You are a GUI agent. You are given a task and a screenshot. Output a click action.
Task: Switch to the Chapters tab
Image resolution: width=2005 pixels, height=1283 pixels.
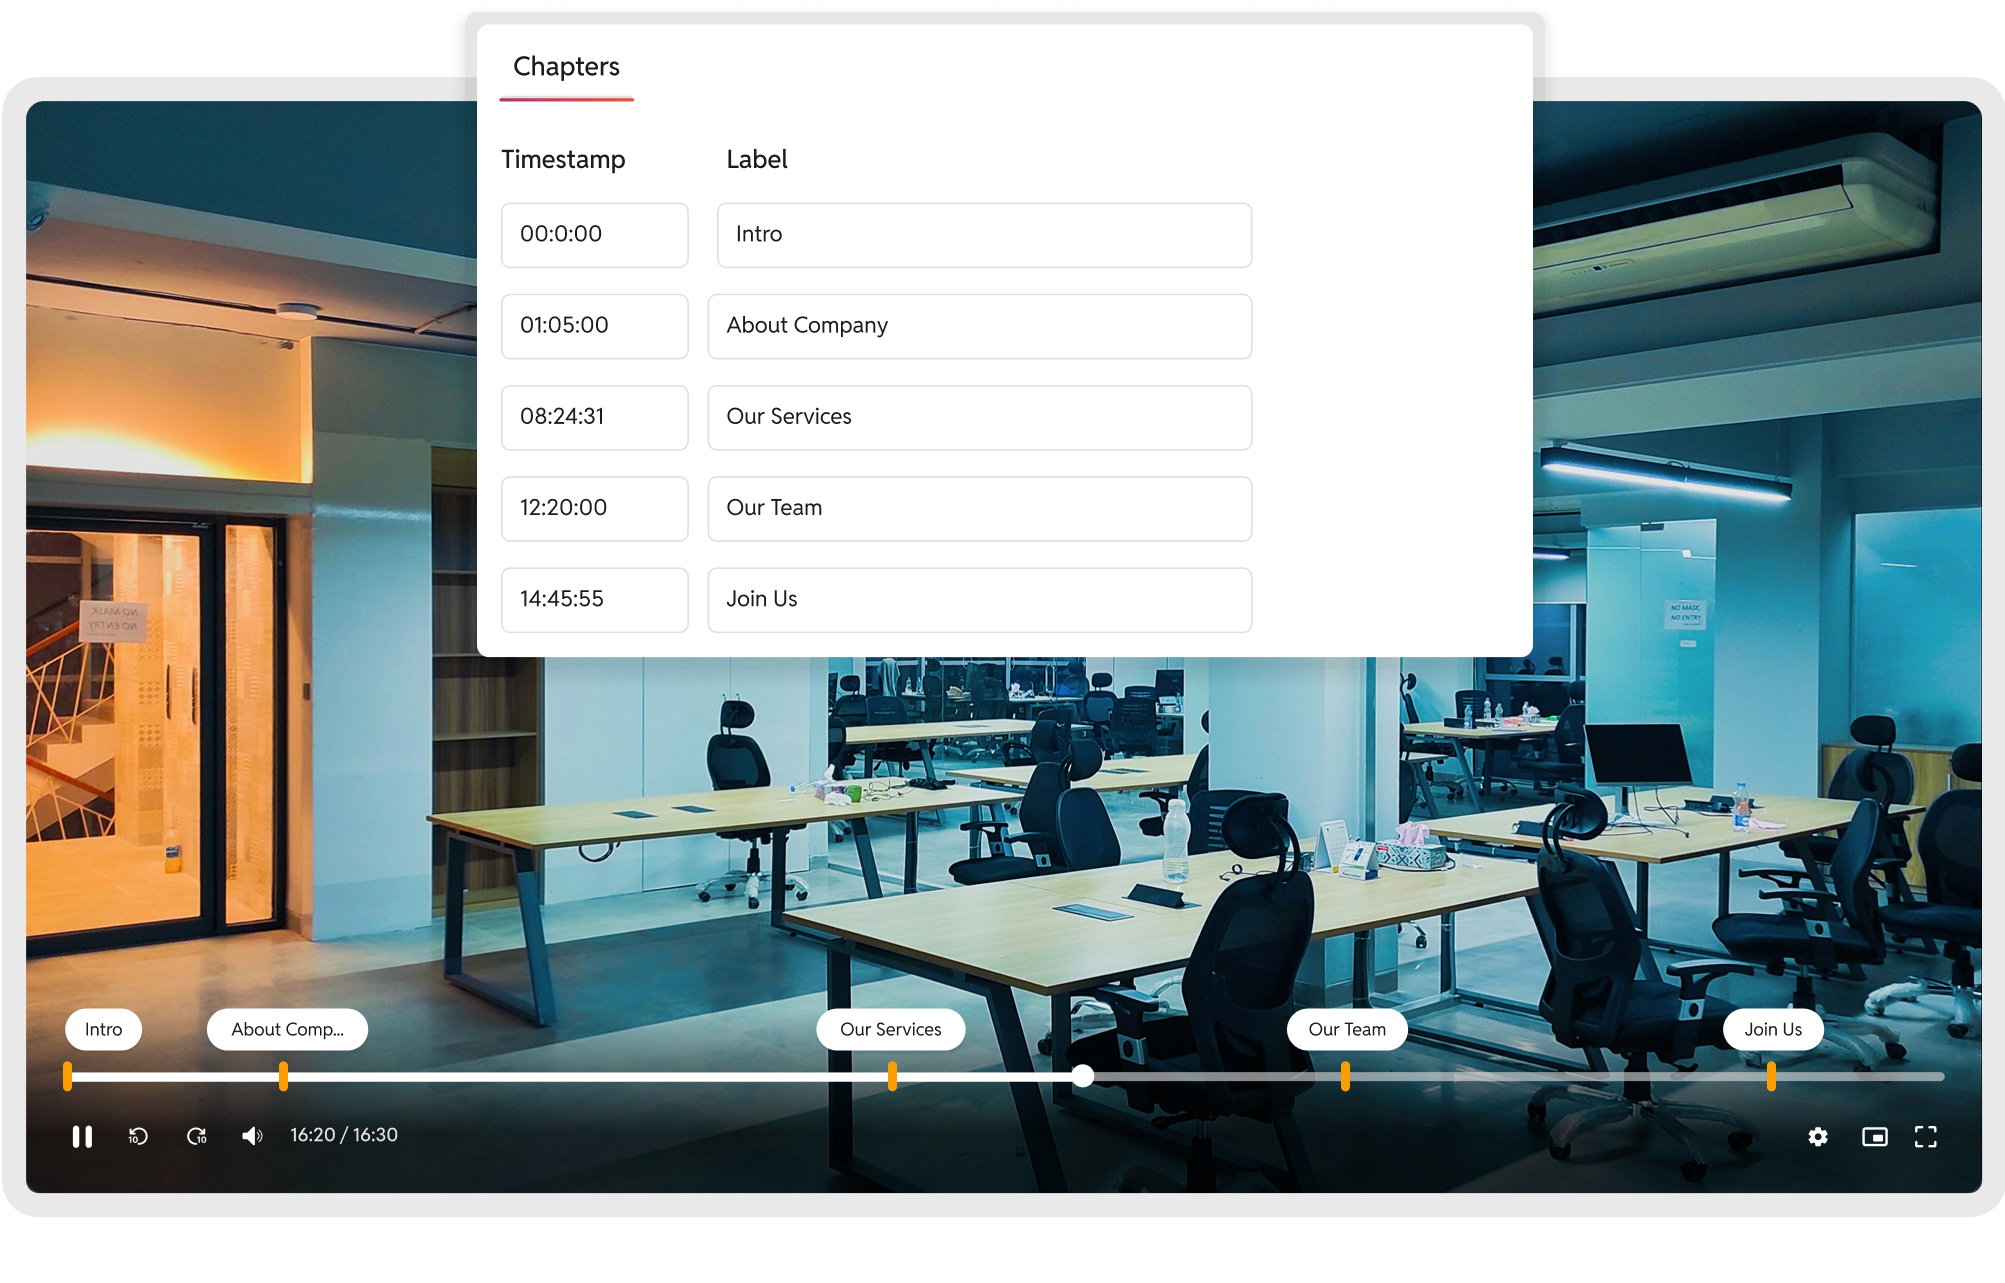pos(566,66)
